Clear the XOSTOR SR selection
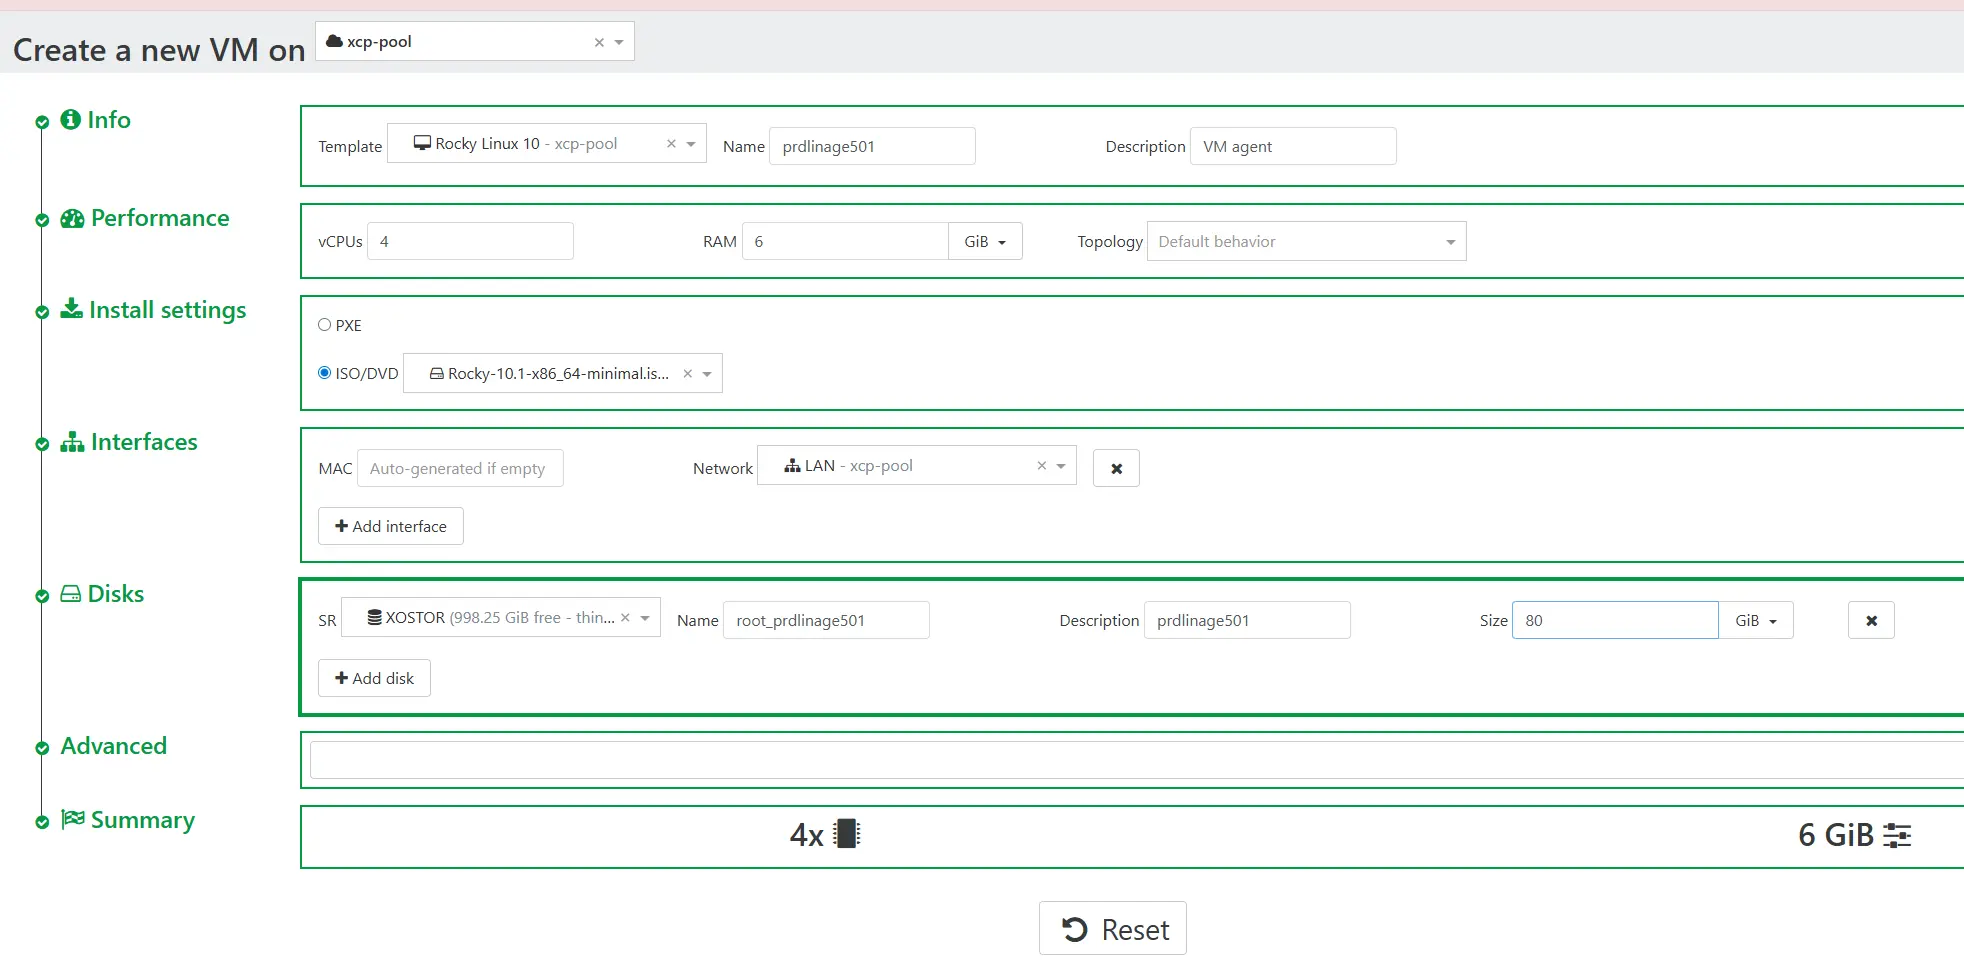This screenshot has width=1964, height=967. (625, 618)
